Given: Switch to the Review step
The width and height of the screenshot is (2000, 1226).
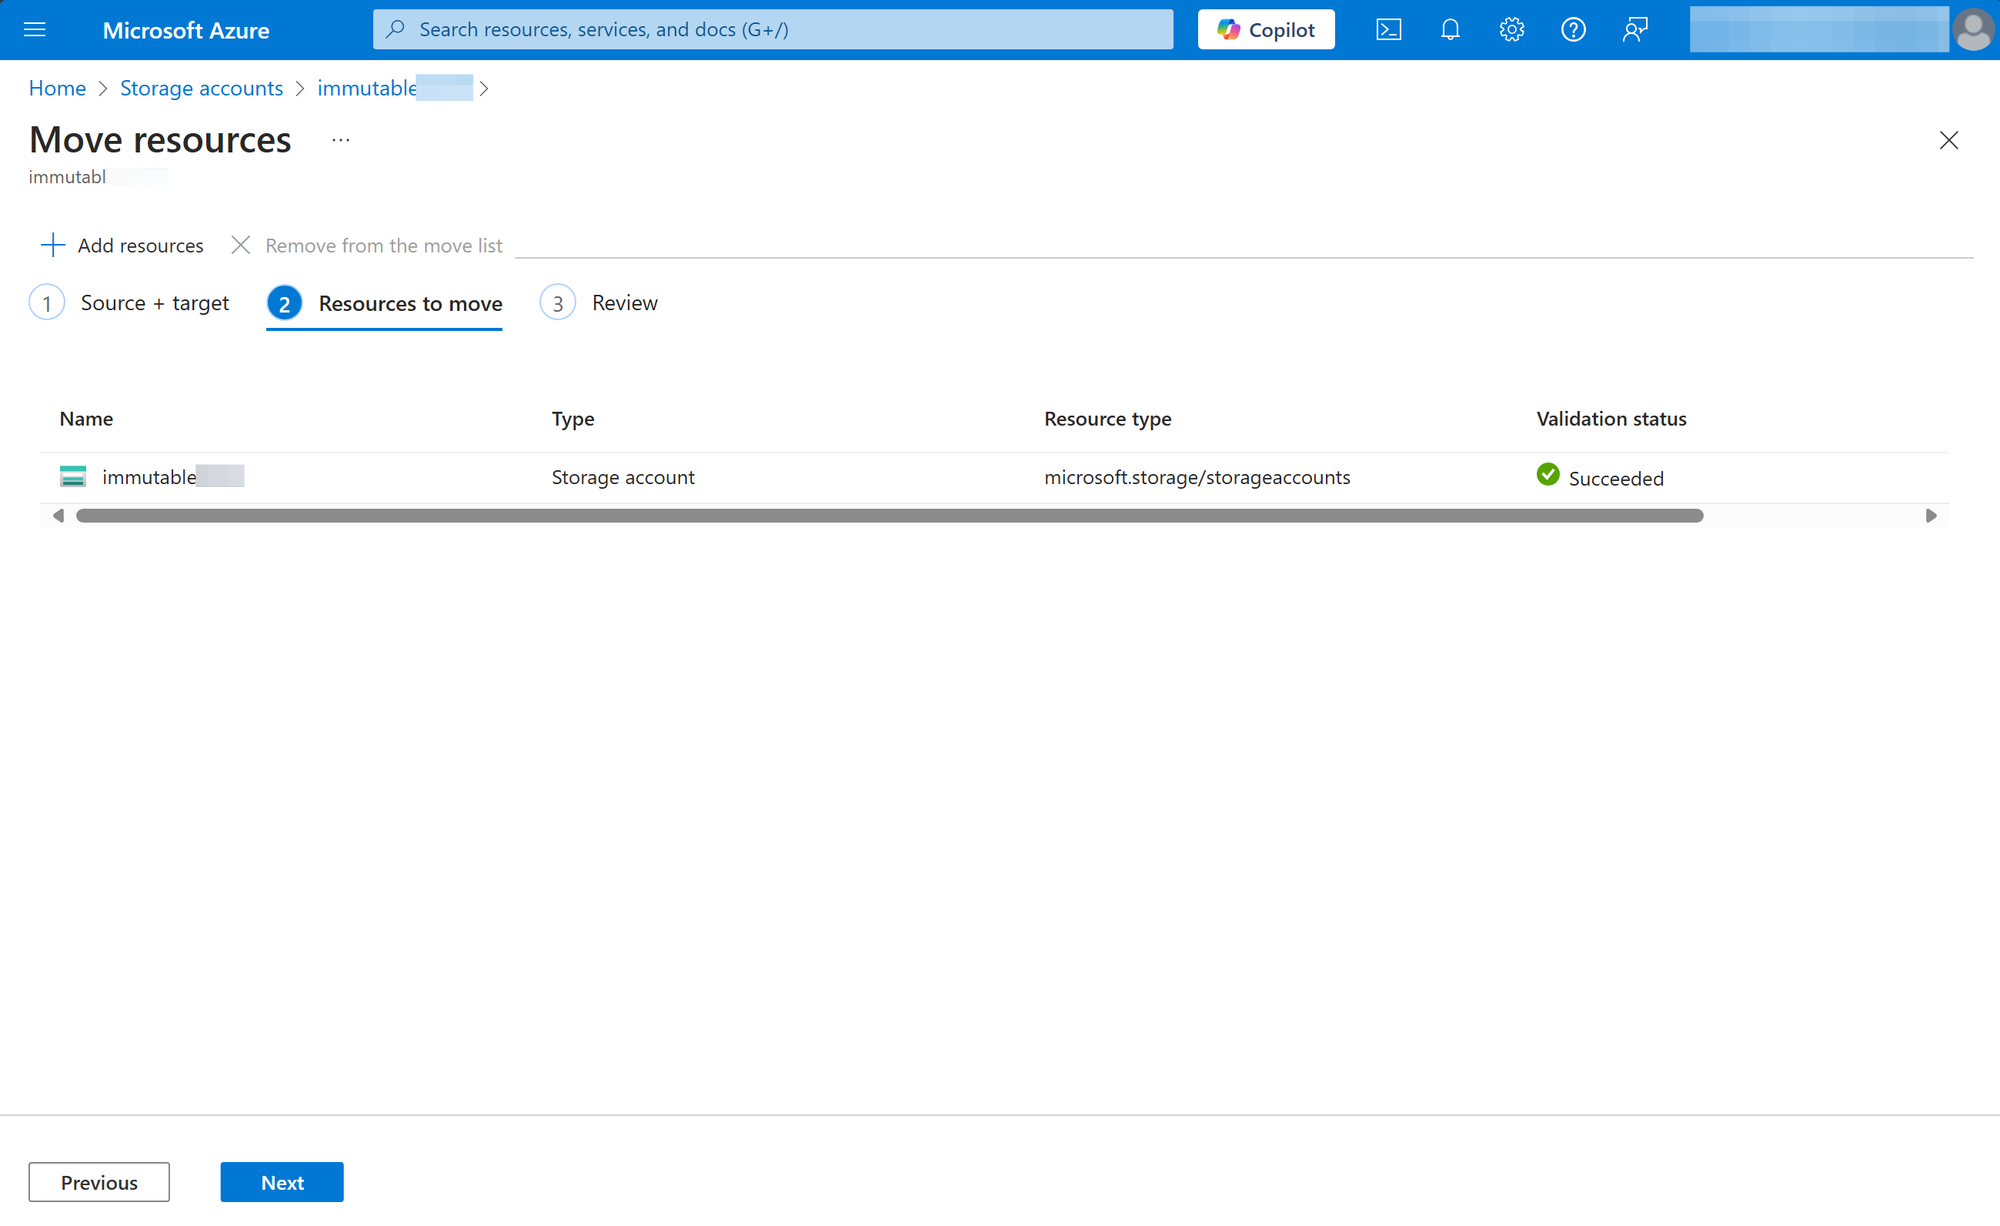Looking at the screenshot, I should [x=599, y=303].
